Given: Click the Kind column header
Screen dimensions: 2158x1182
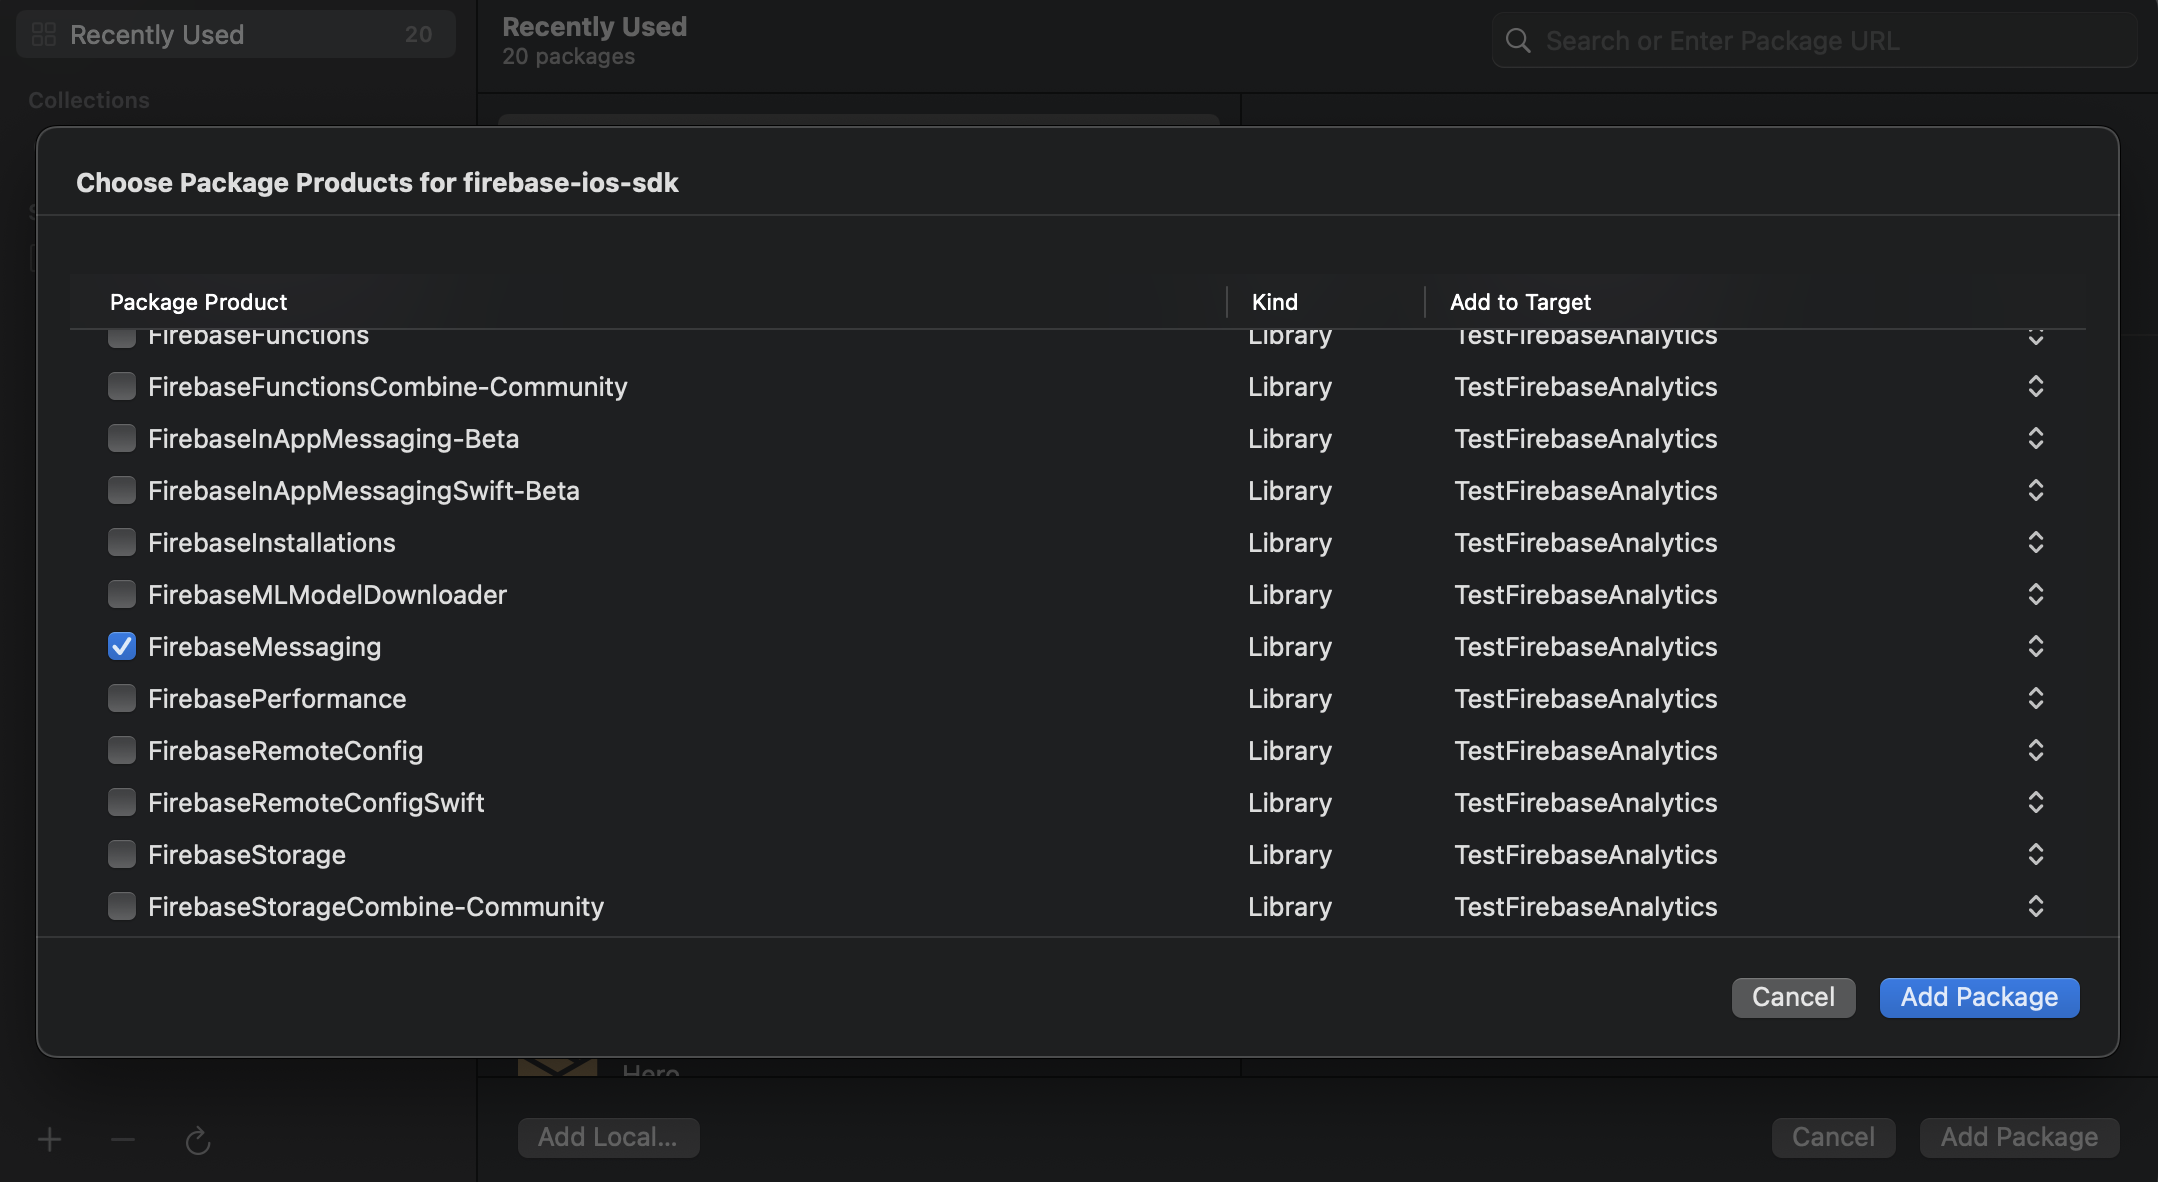Looking at the screenshot, I should (x=1275, y=302).
